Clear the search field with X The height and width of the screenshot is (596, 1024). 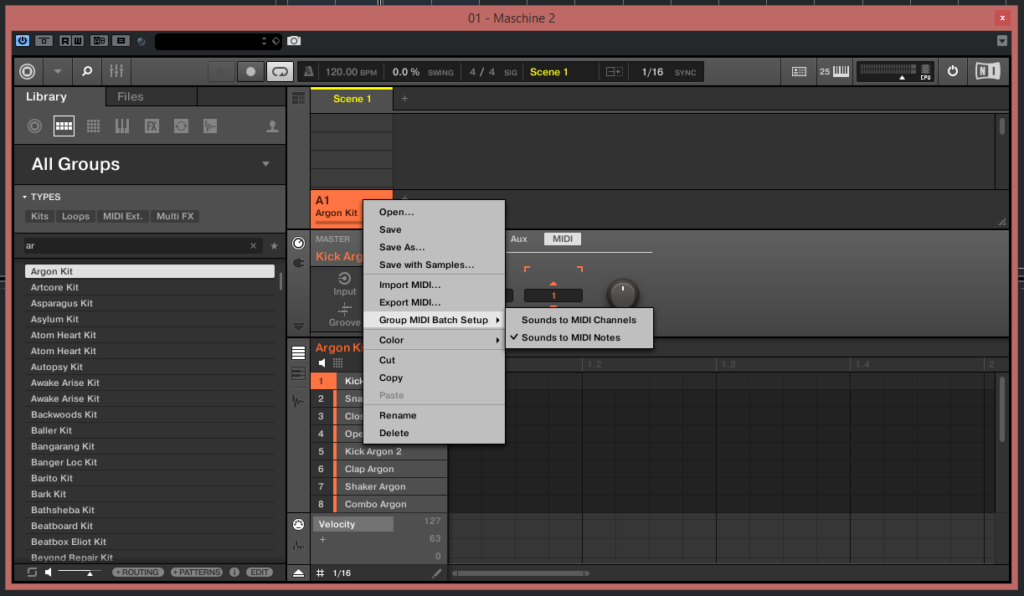click(x=253, y=245)
